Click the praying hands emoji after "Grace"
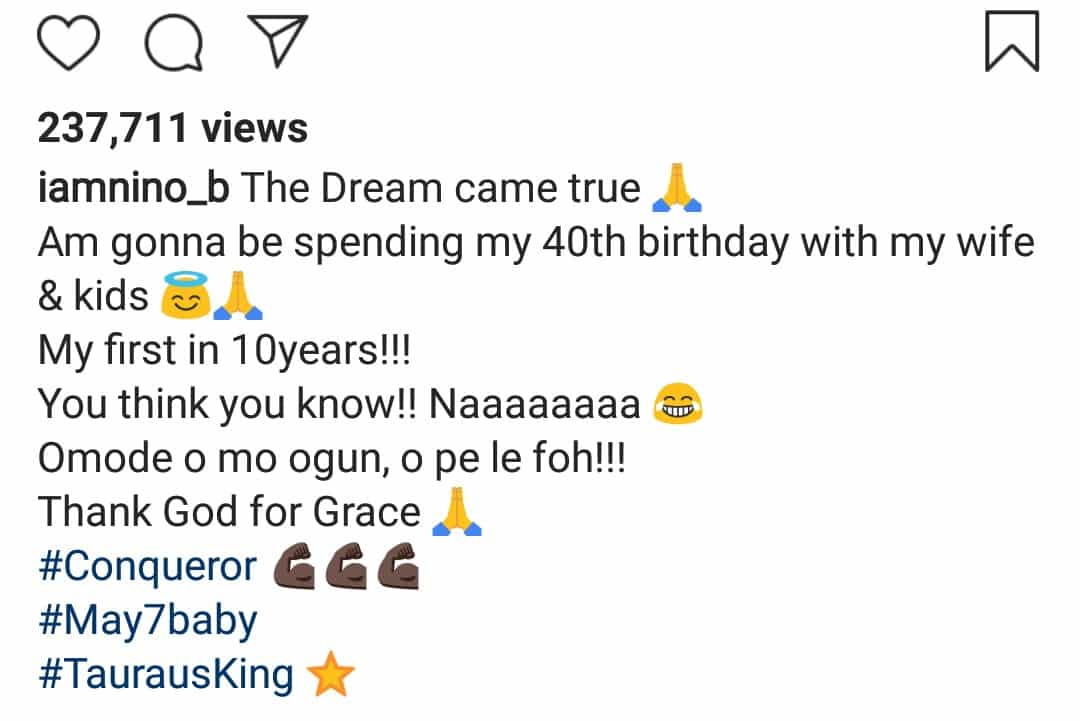Screen dimensions: 1080x721 (x=457, y=513)
